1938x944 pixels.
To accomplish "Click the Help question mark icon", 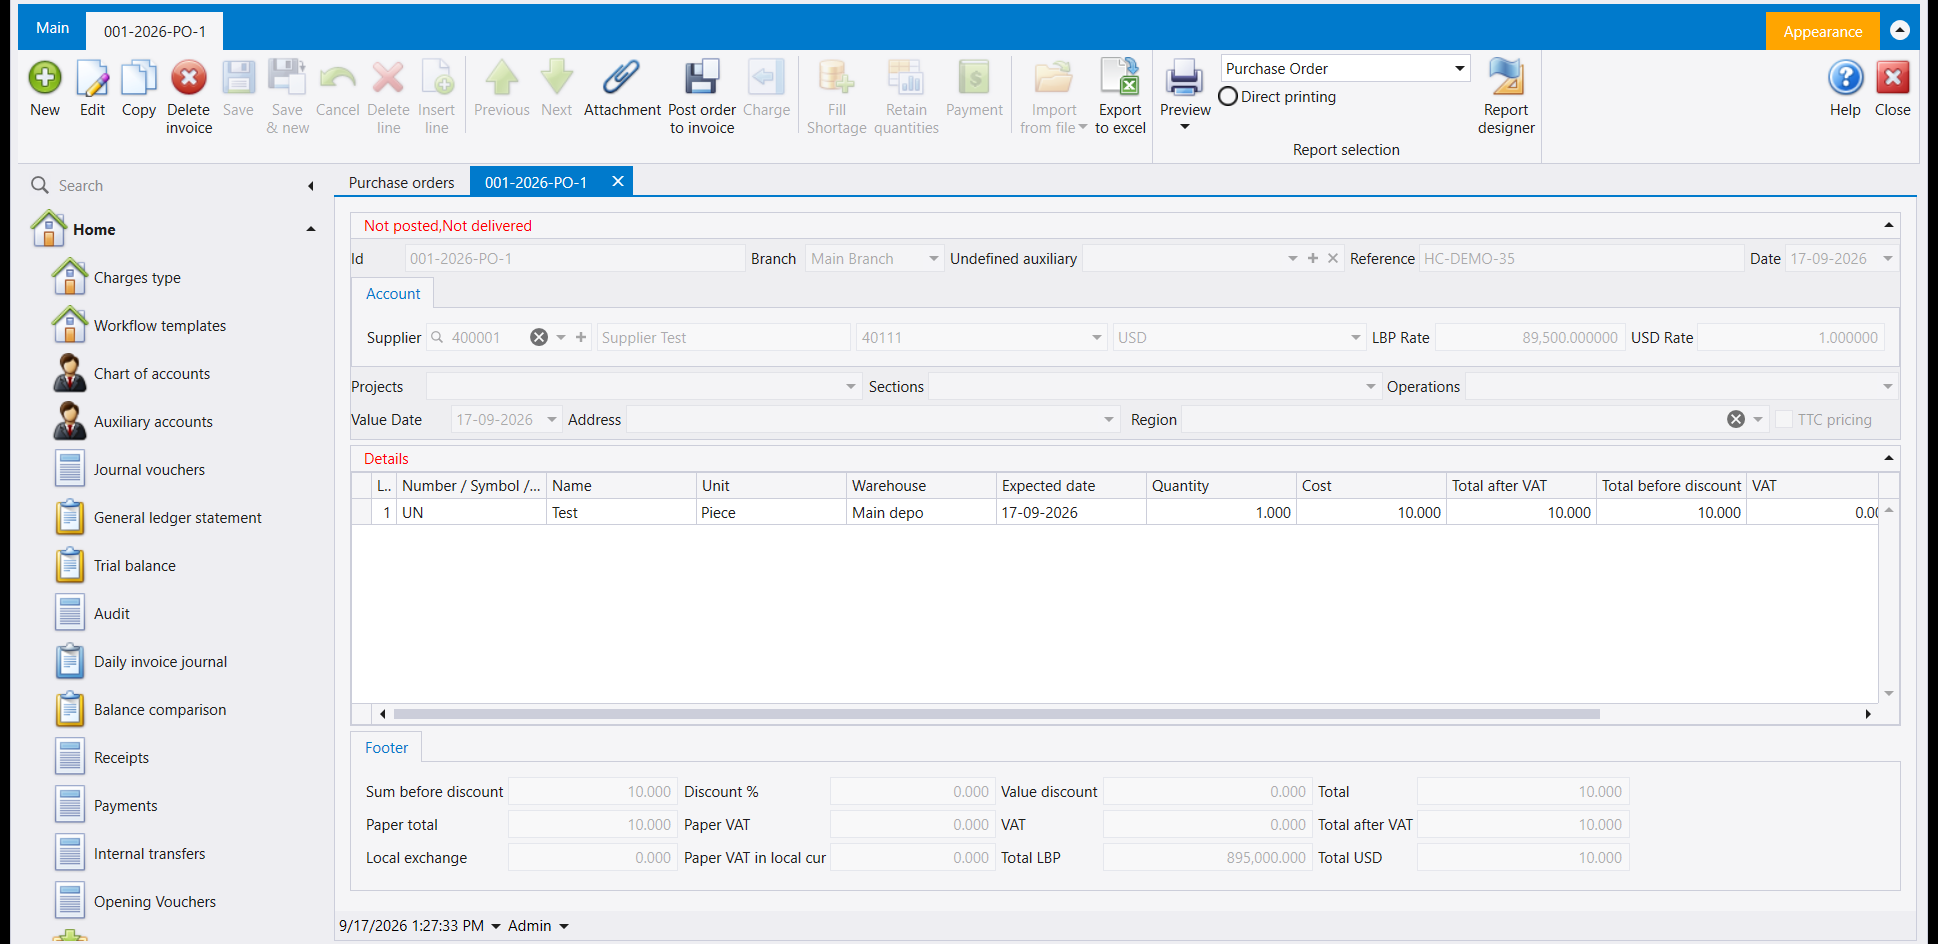I will pyautogui.click(x=1846, y=78).
